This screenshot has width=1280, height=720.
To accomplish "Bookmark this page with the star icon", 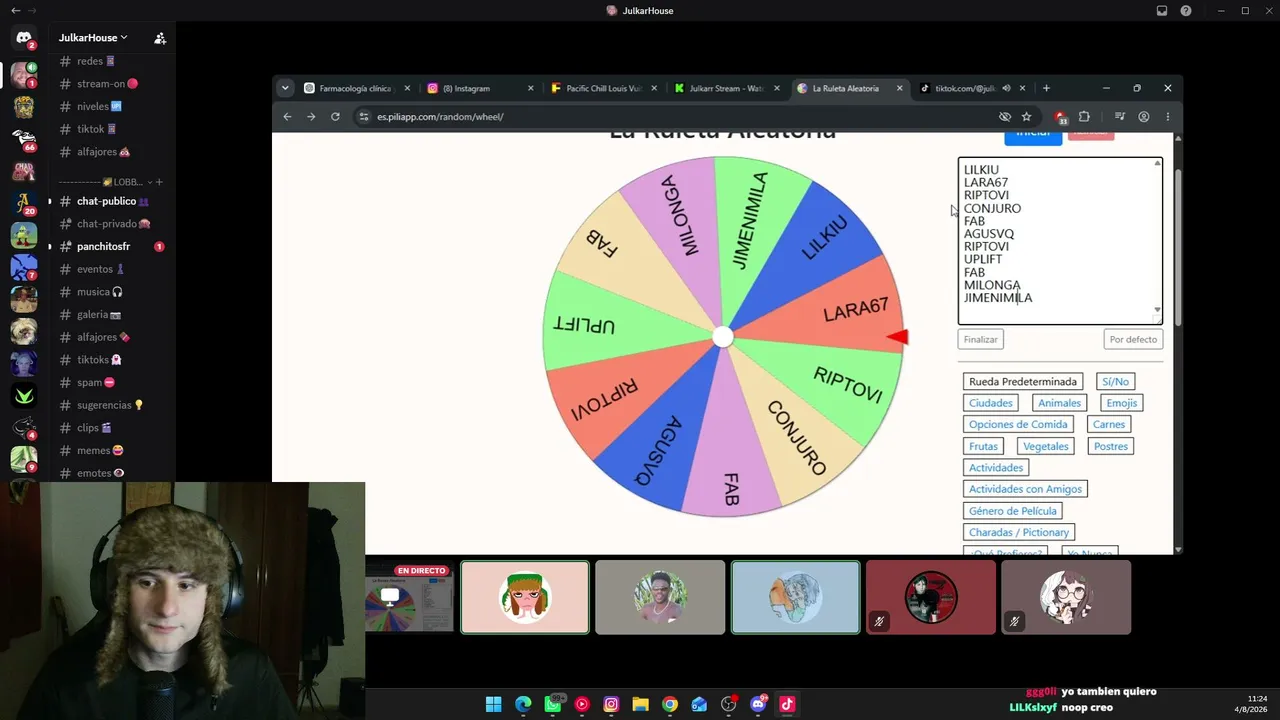I will (1026, 117).
